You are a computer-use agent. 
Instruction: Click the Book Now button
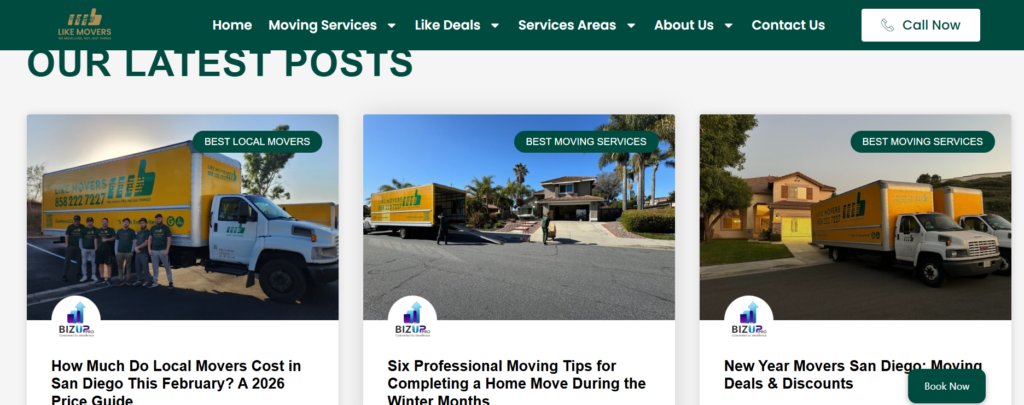pyautogui.click(x=946, y=386)
